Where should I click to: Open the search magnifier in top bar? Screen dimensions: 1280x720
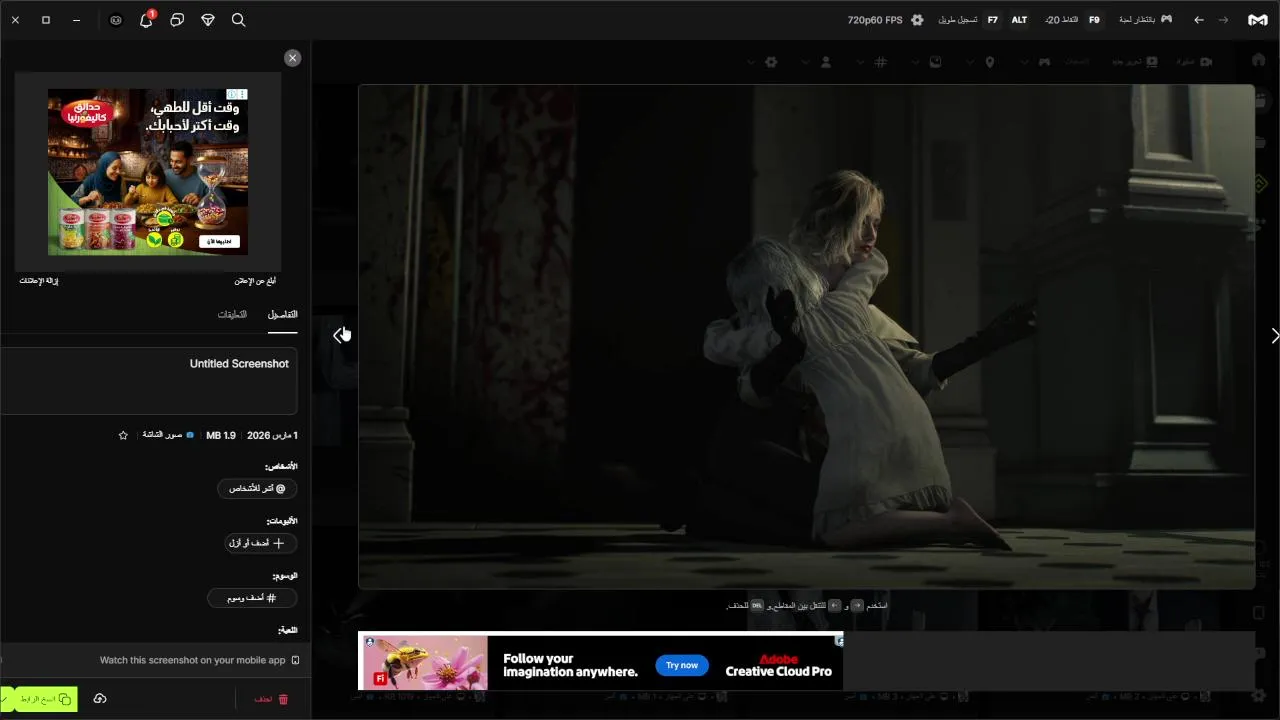238,20
